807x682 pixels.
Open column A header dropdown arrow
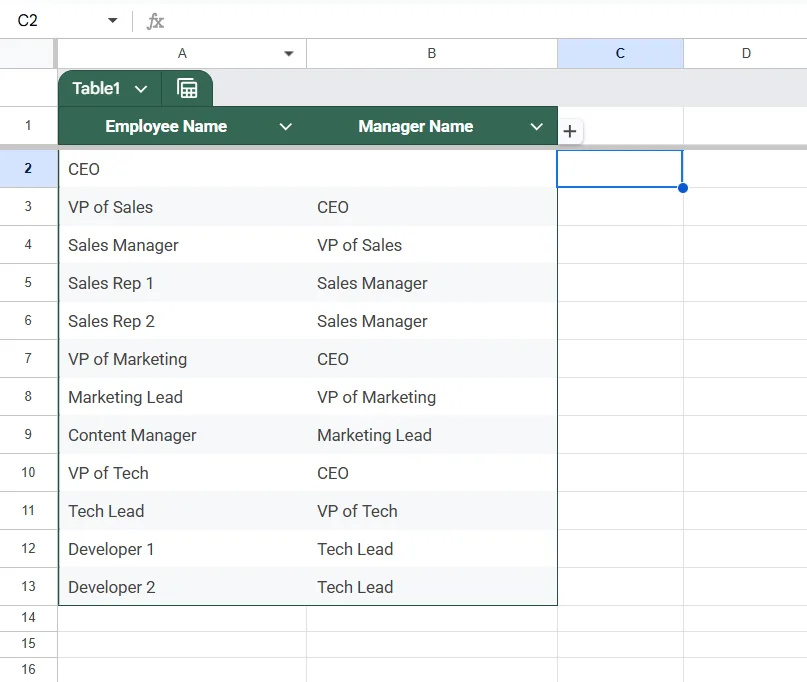289,54
